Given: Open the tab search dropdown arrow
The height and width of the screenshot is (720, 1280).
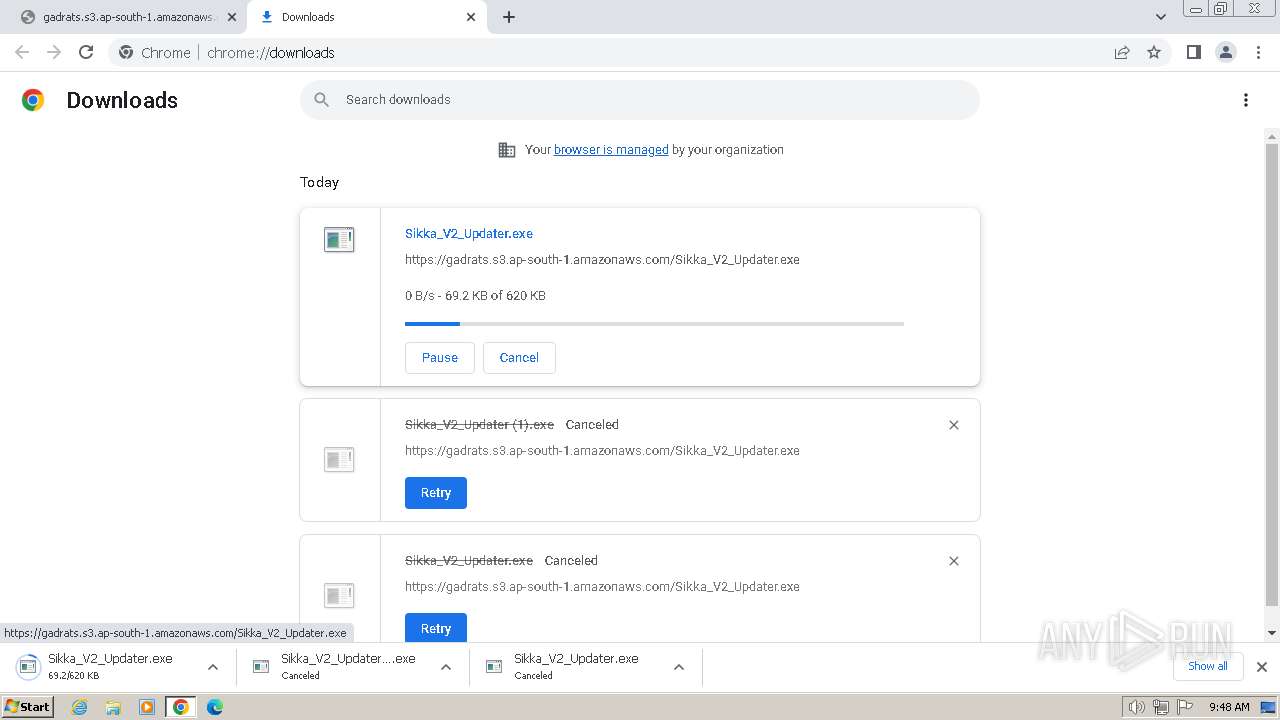Looking at the screenshot, I should [1161, 17].
